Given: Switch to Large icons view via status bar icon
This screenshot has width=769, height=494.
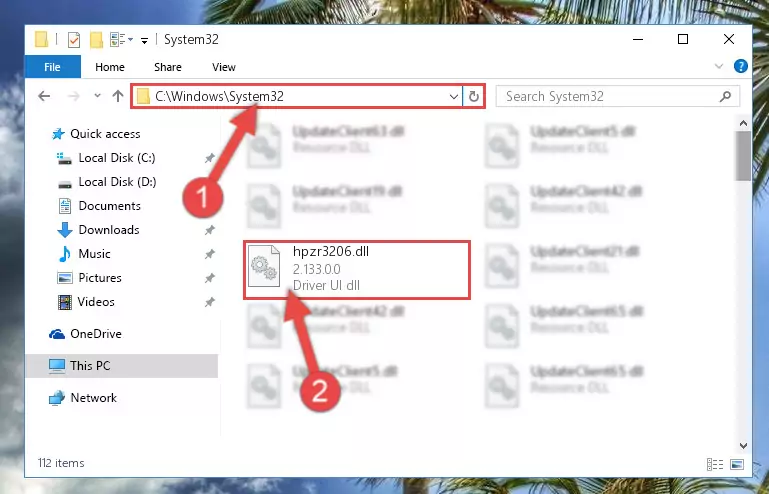Looking at the screenshot, I should (737, 464).
